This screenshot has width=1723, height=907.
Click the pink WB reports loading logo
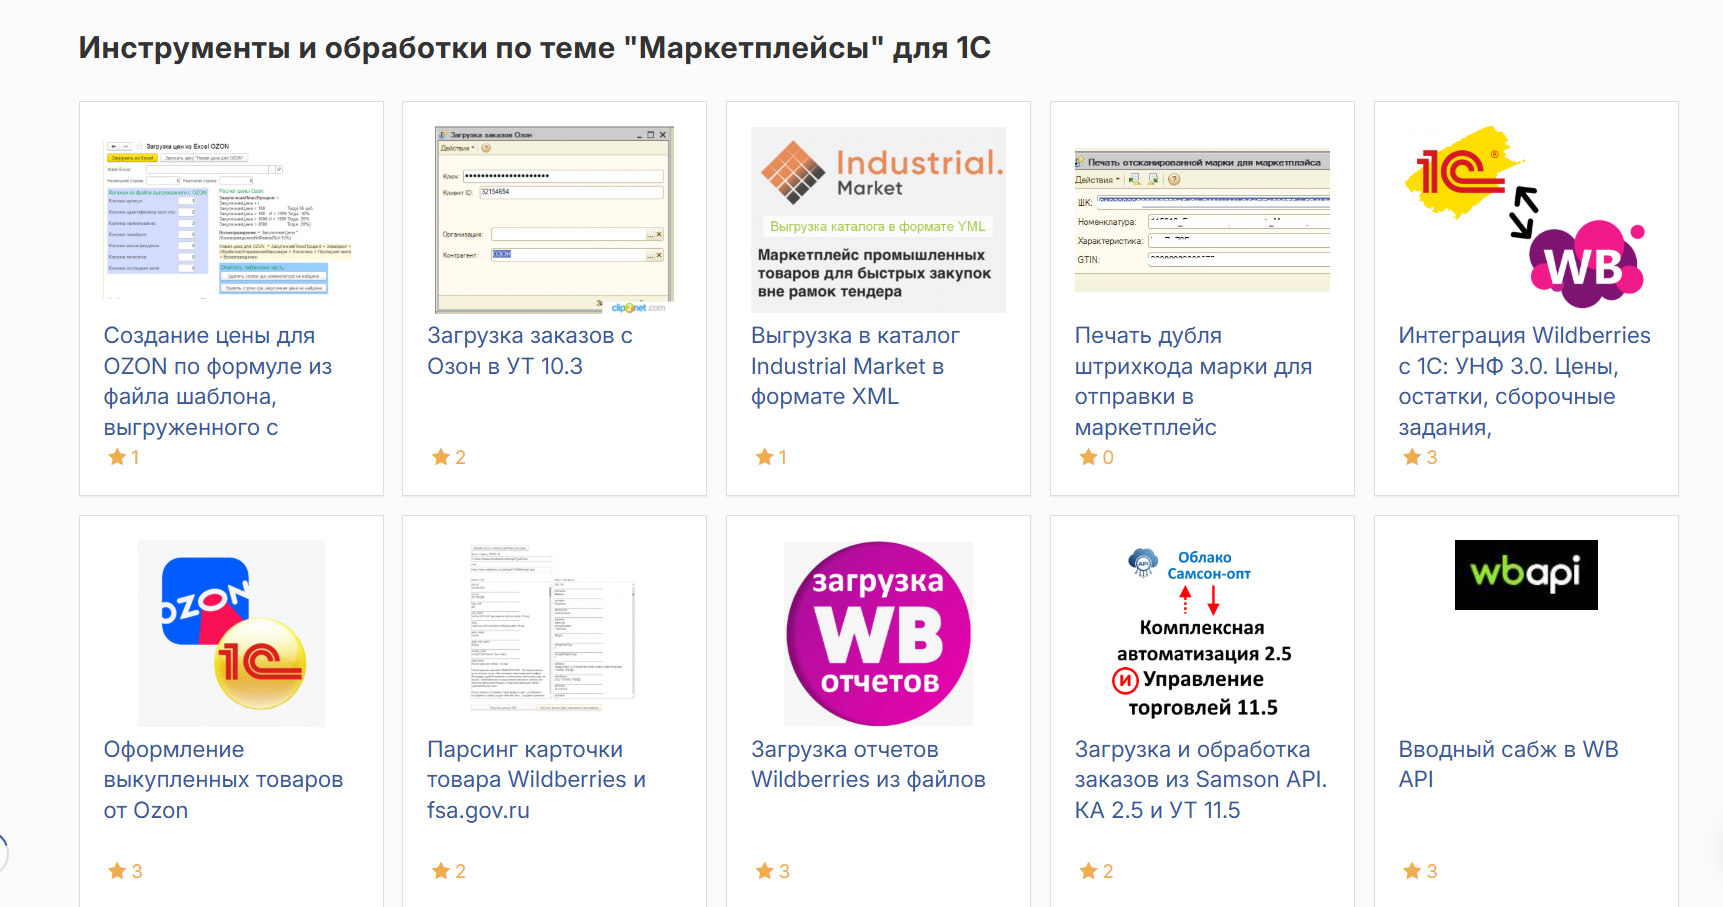(878, 633)
